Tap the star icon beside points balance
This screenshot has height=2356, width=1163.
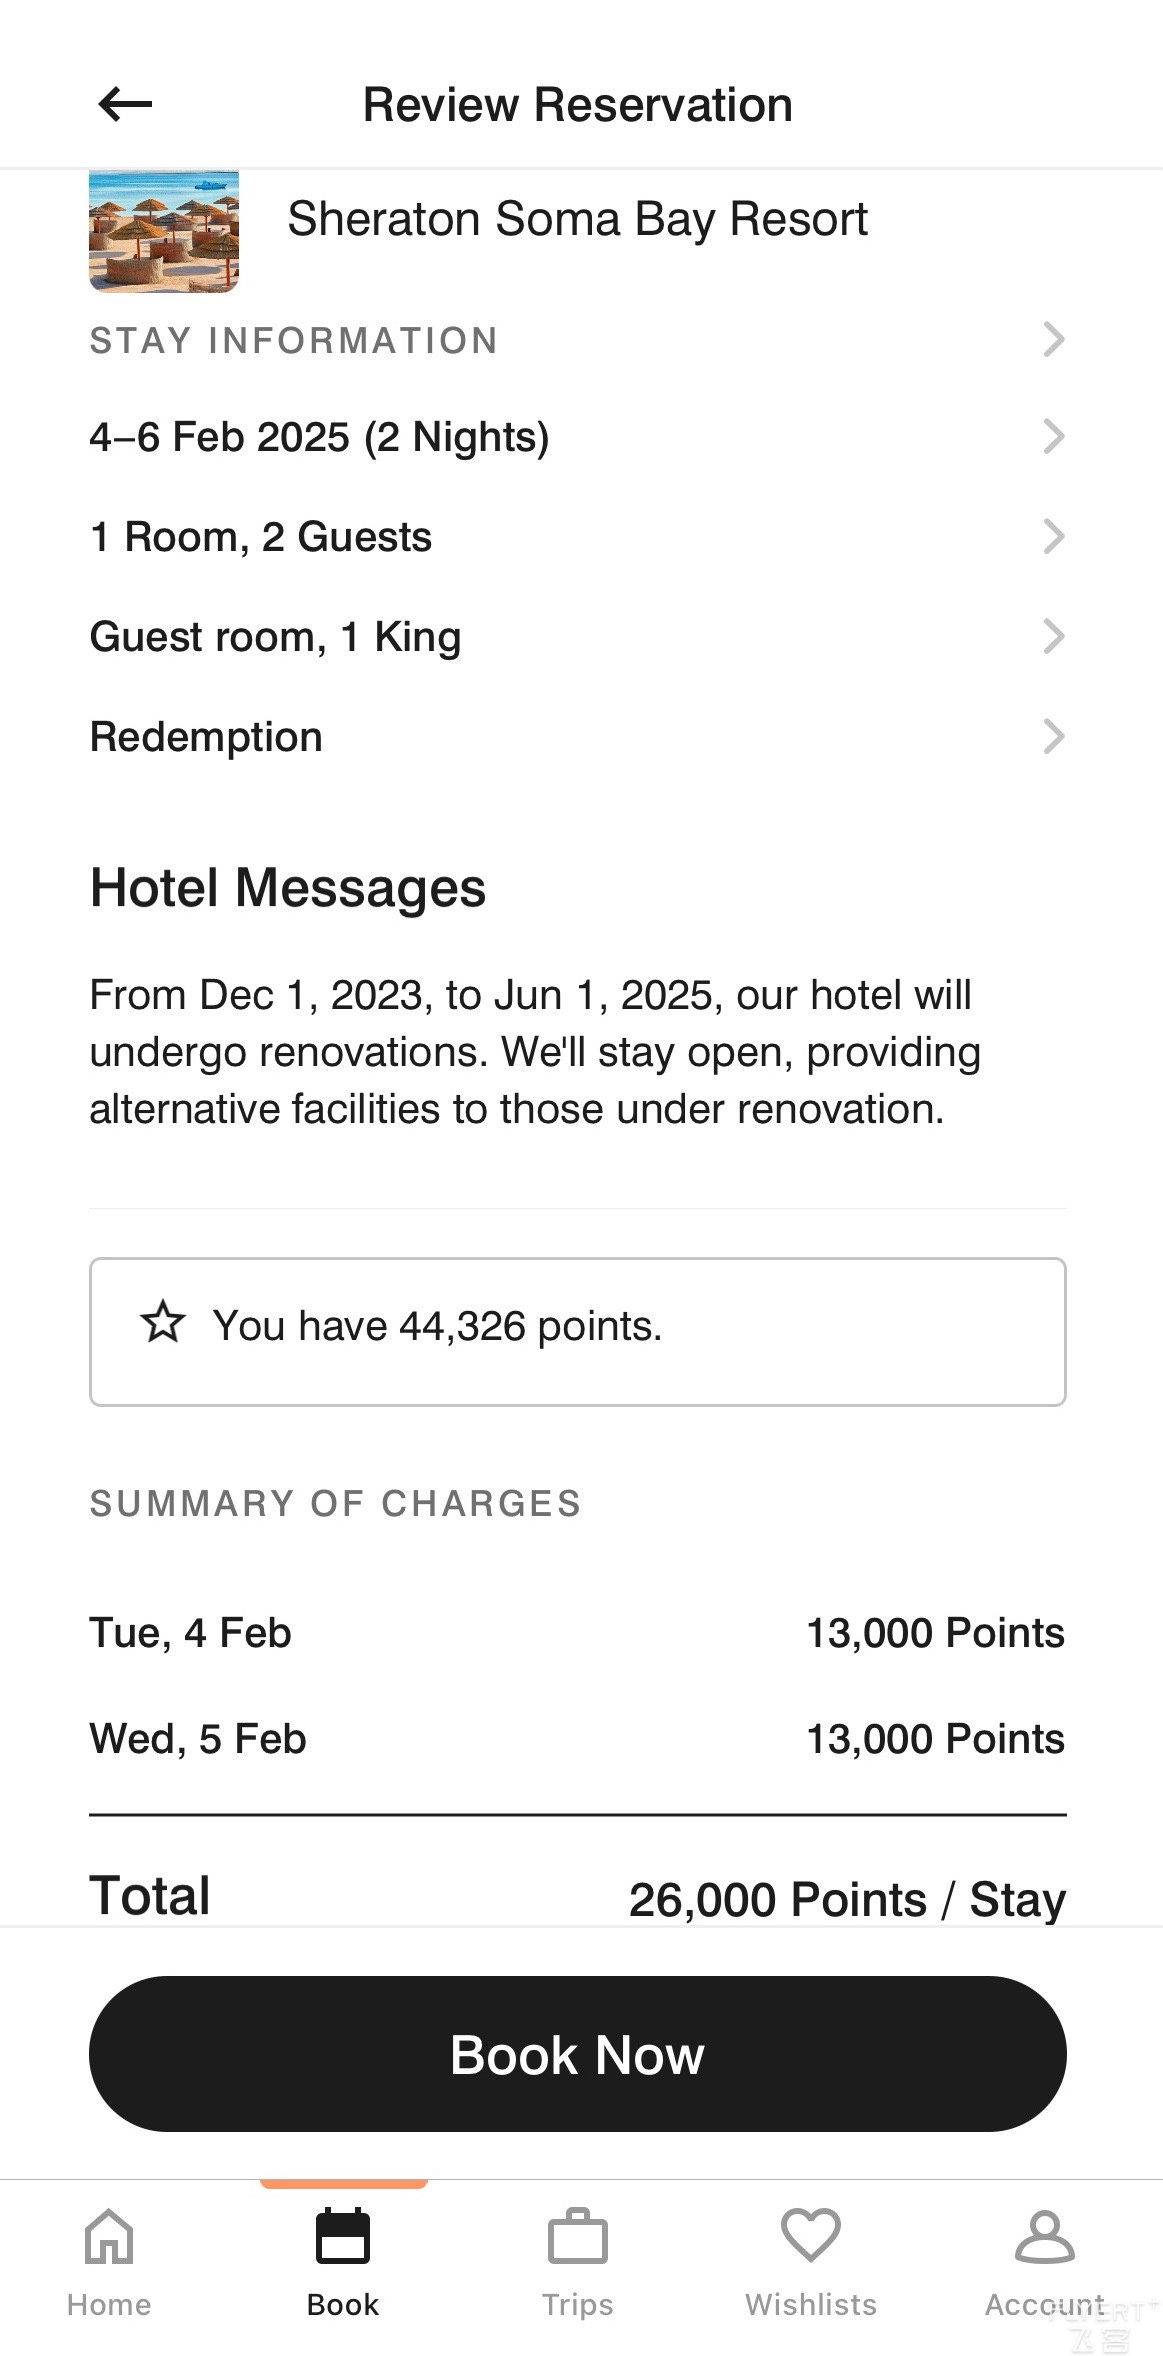162,1323
